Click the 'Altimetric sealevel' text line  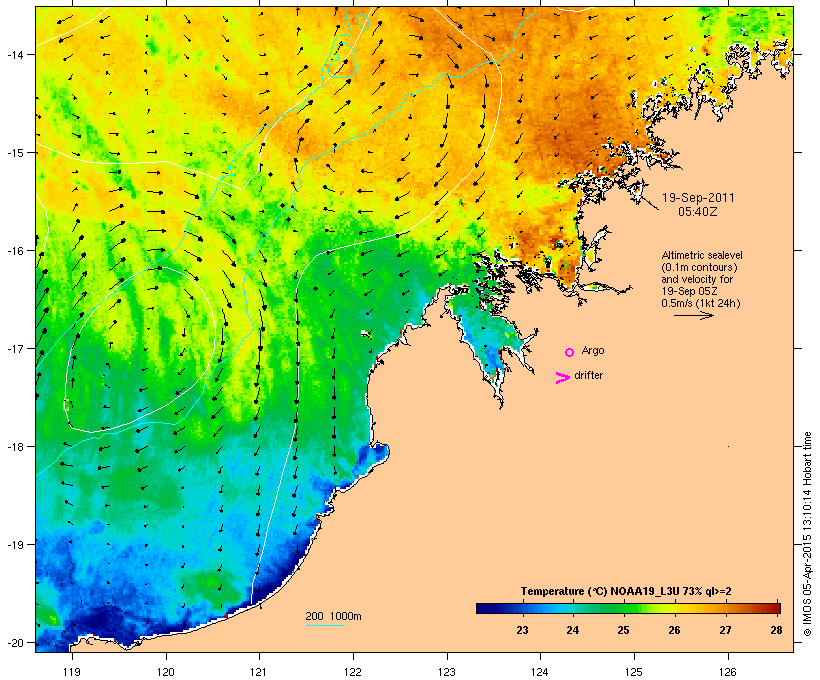(702, 255)
